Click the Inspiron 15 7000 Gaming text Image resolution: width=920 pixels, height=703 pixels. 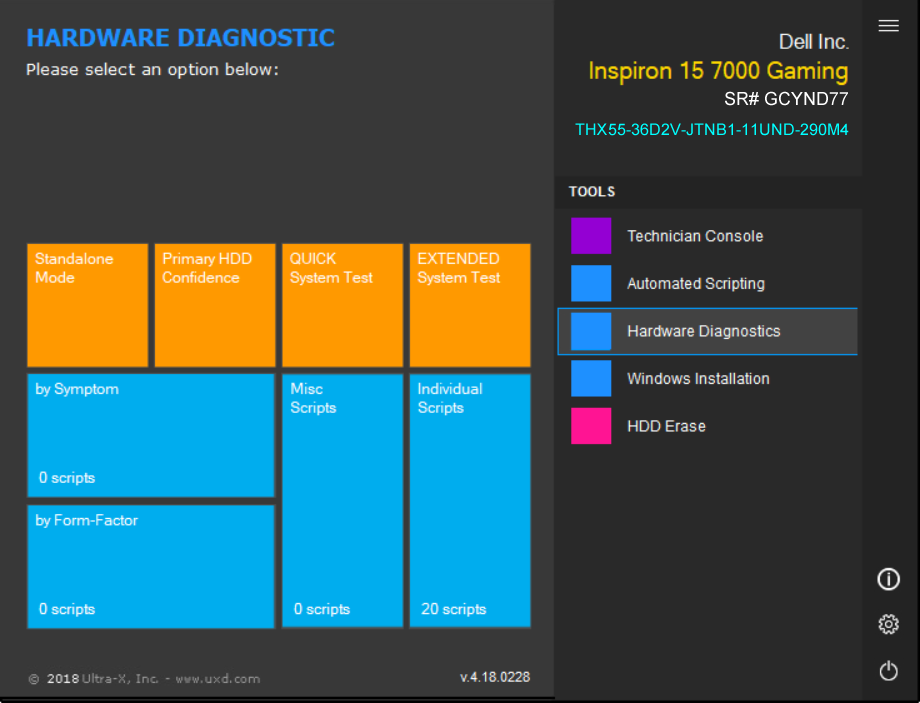pyautogui.click(x=718, y=71)
